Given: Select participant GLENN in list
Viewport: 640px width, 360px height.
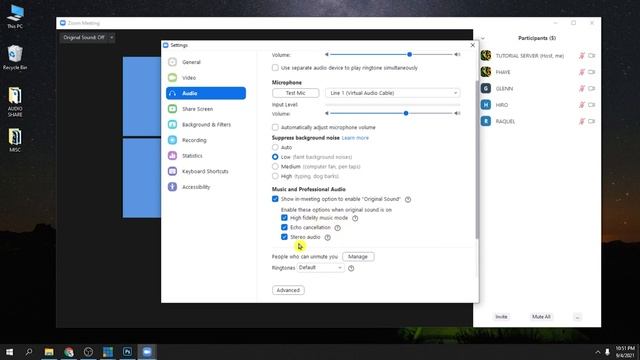Looking at the screenshot, I should pyautogui.click(x=537, y=88).
